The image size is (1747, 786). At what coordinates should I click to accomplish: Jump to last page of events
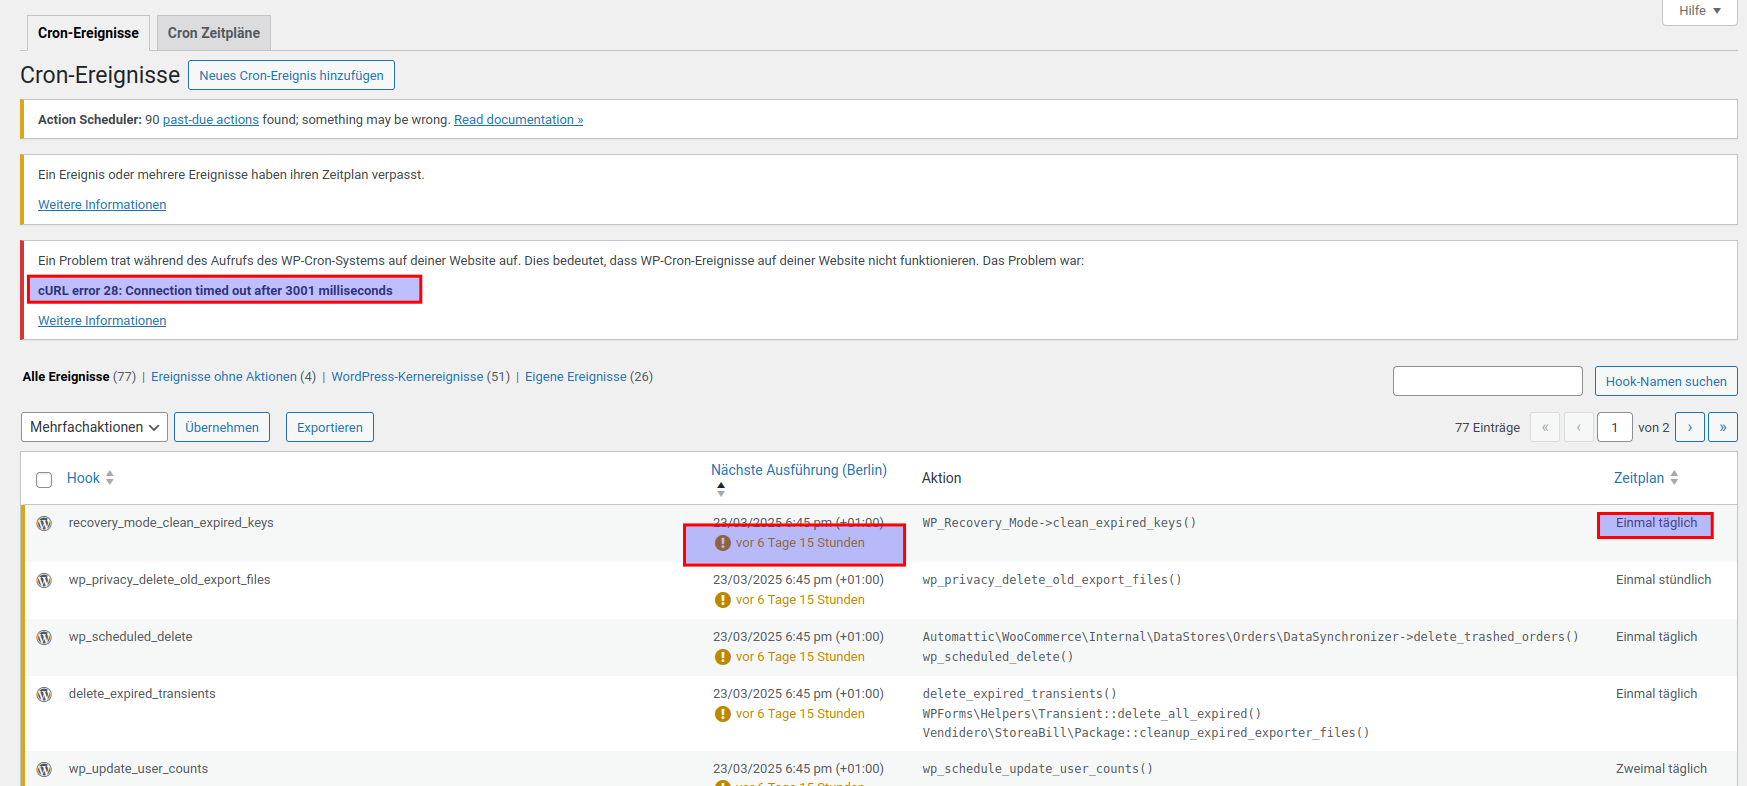point(1722,427)
